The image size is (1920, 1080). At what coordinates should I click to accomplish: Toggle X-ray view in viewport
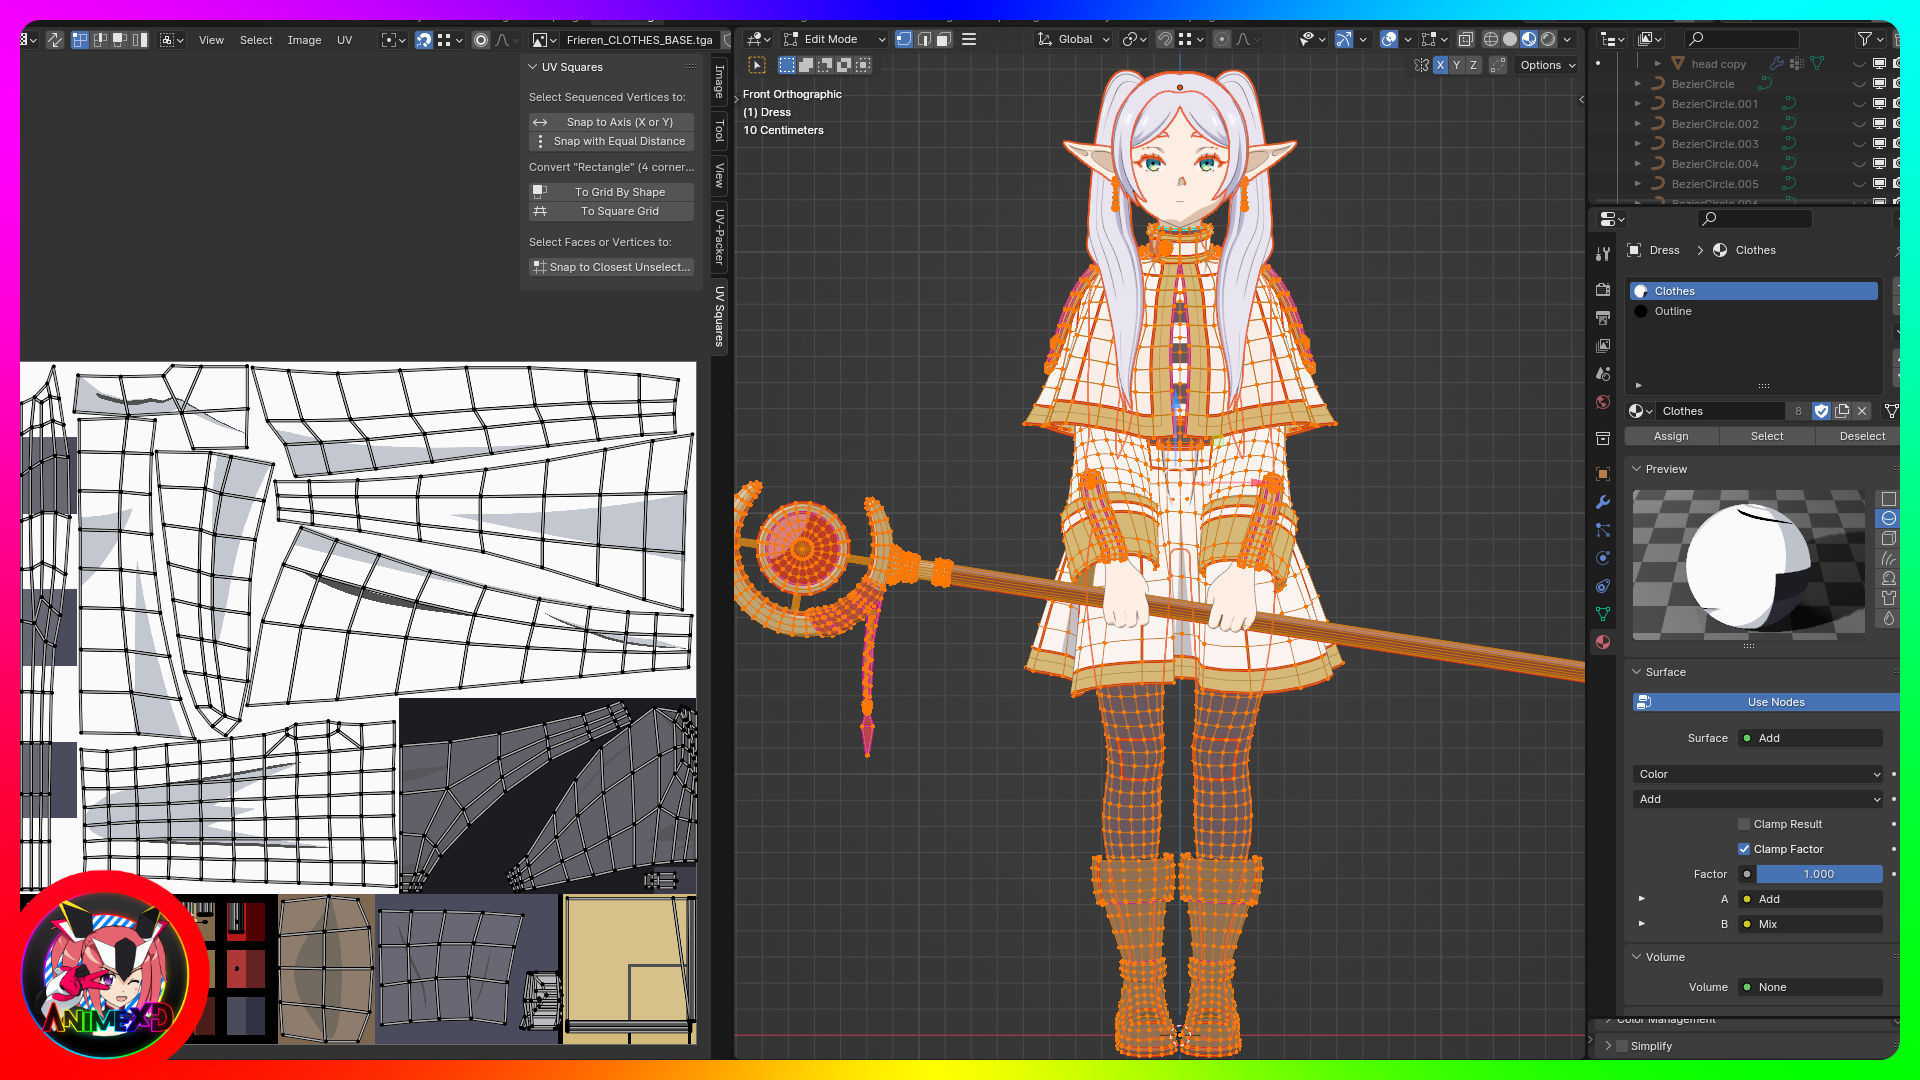tap(1465, 39)
